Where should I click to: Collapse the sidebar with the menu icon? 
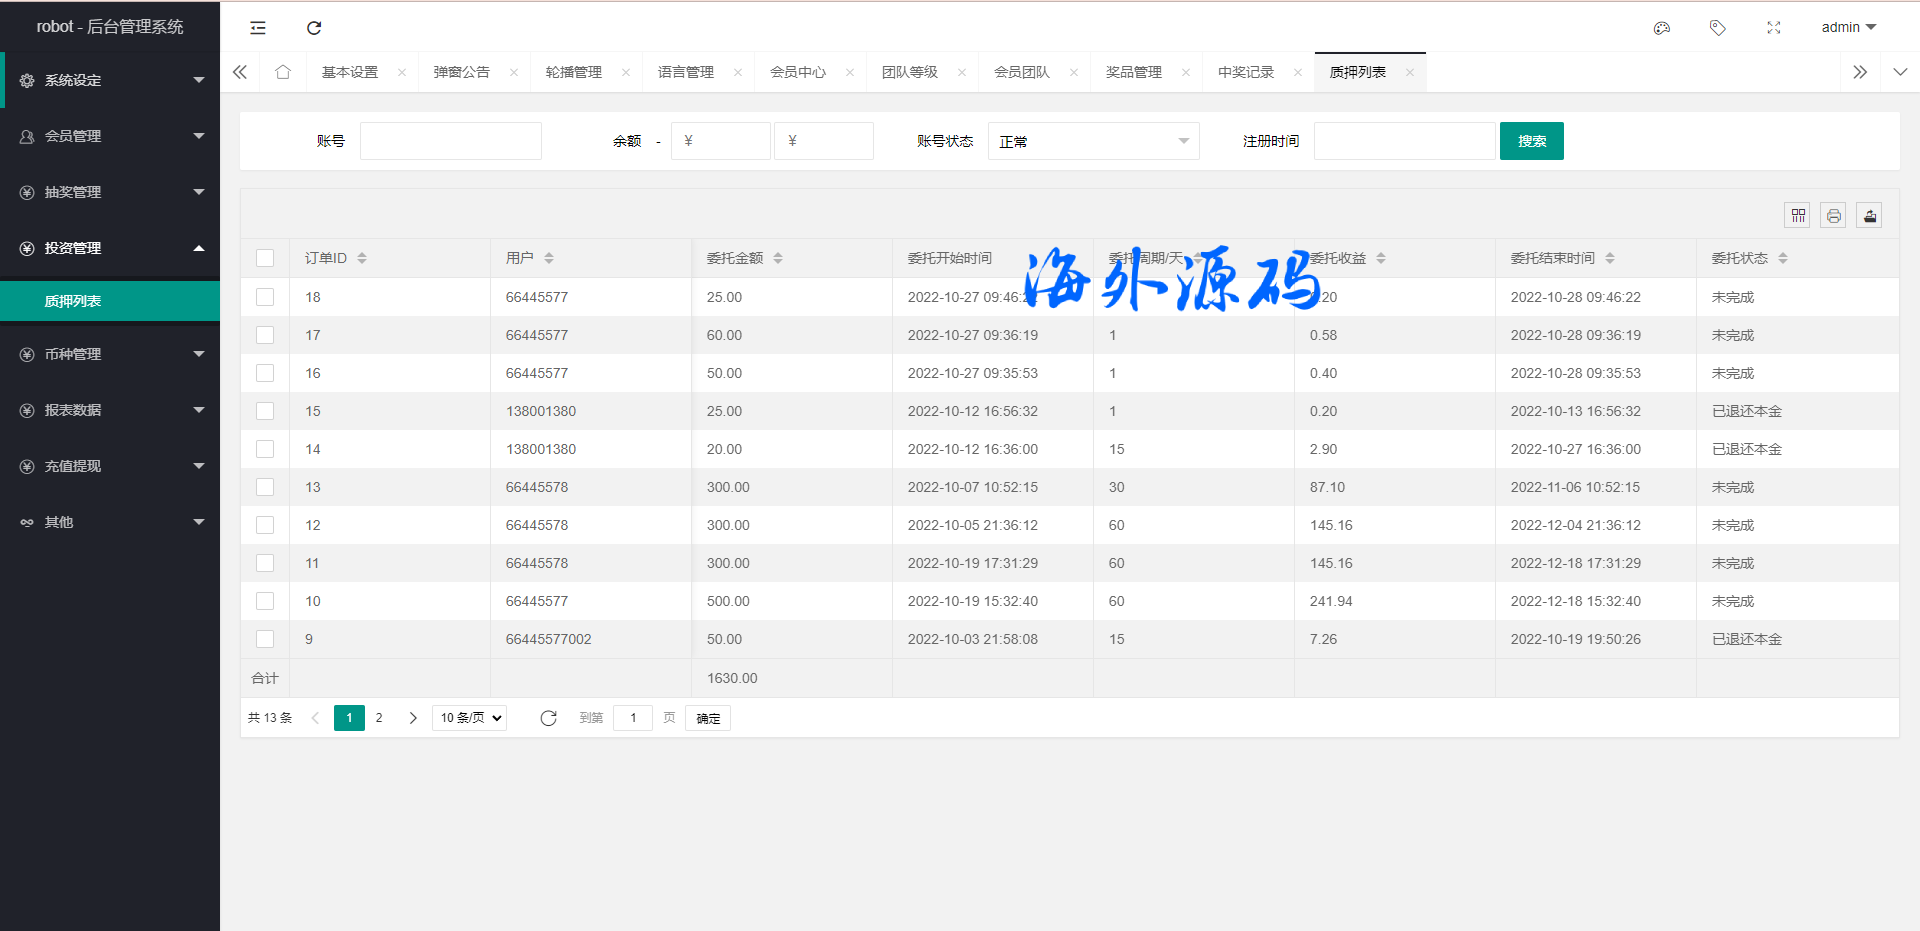coord(258,28)
